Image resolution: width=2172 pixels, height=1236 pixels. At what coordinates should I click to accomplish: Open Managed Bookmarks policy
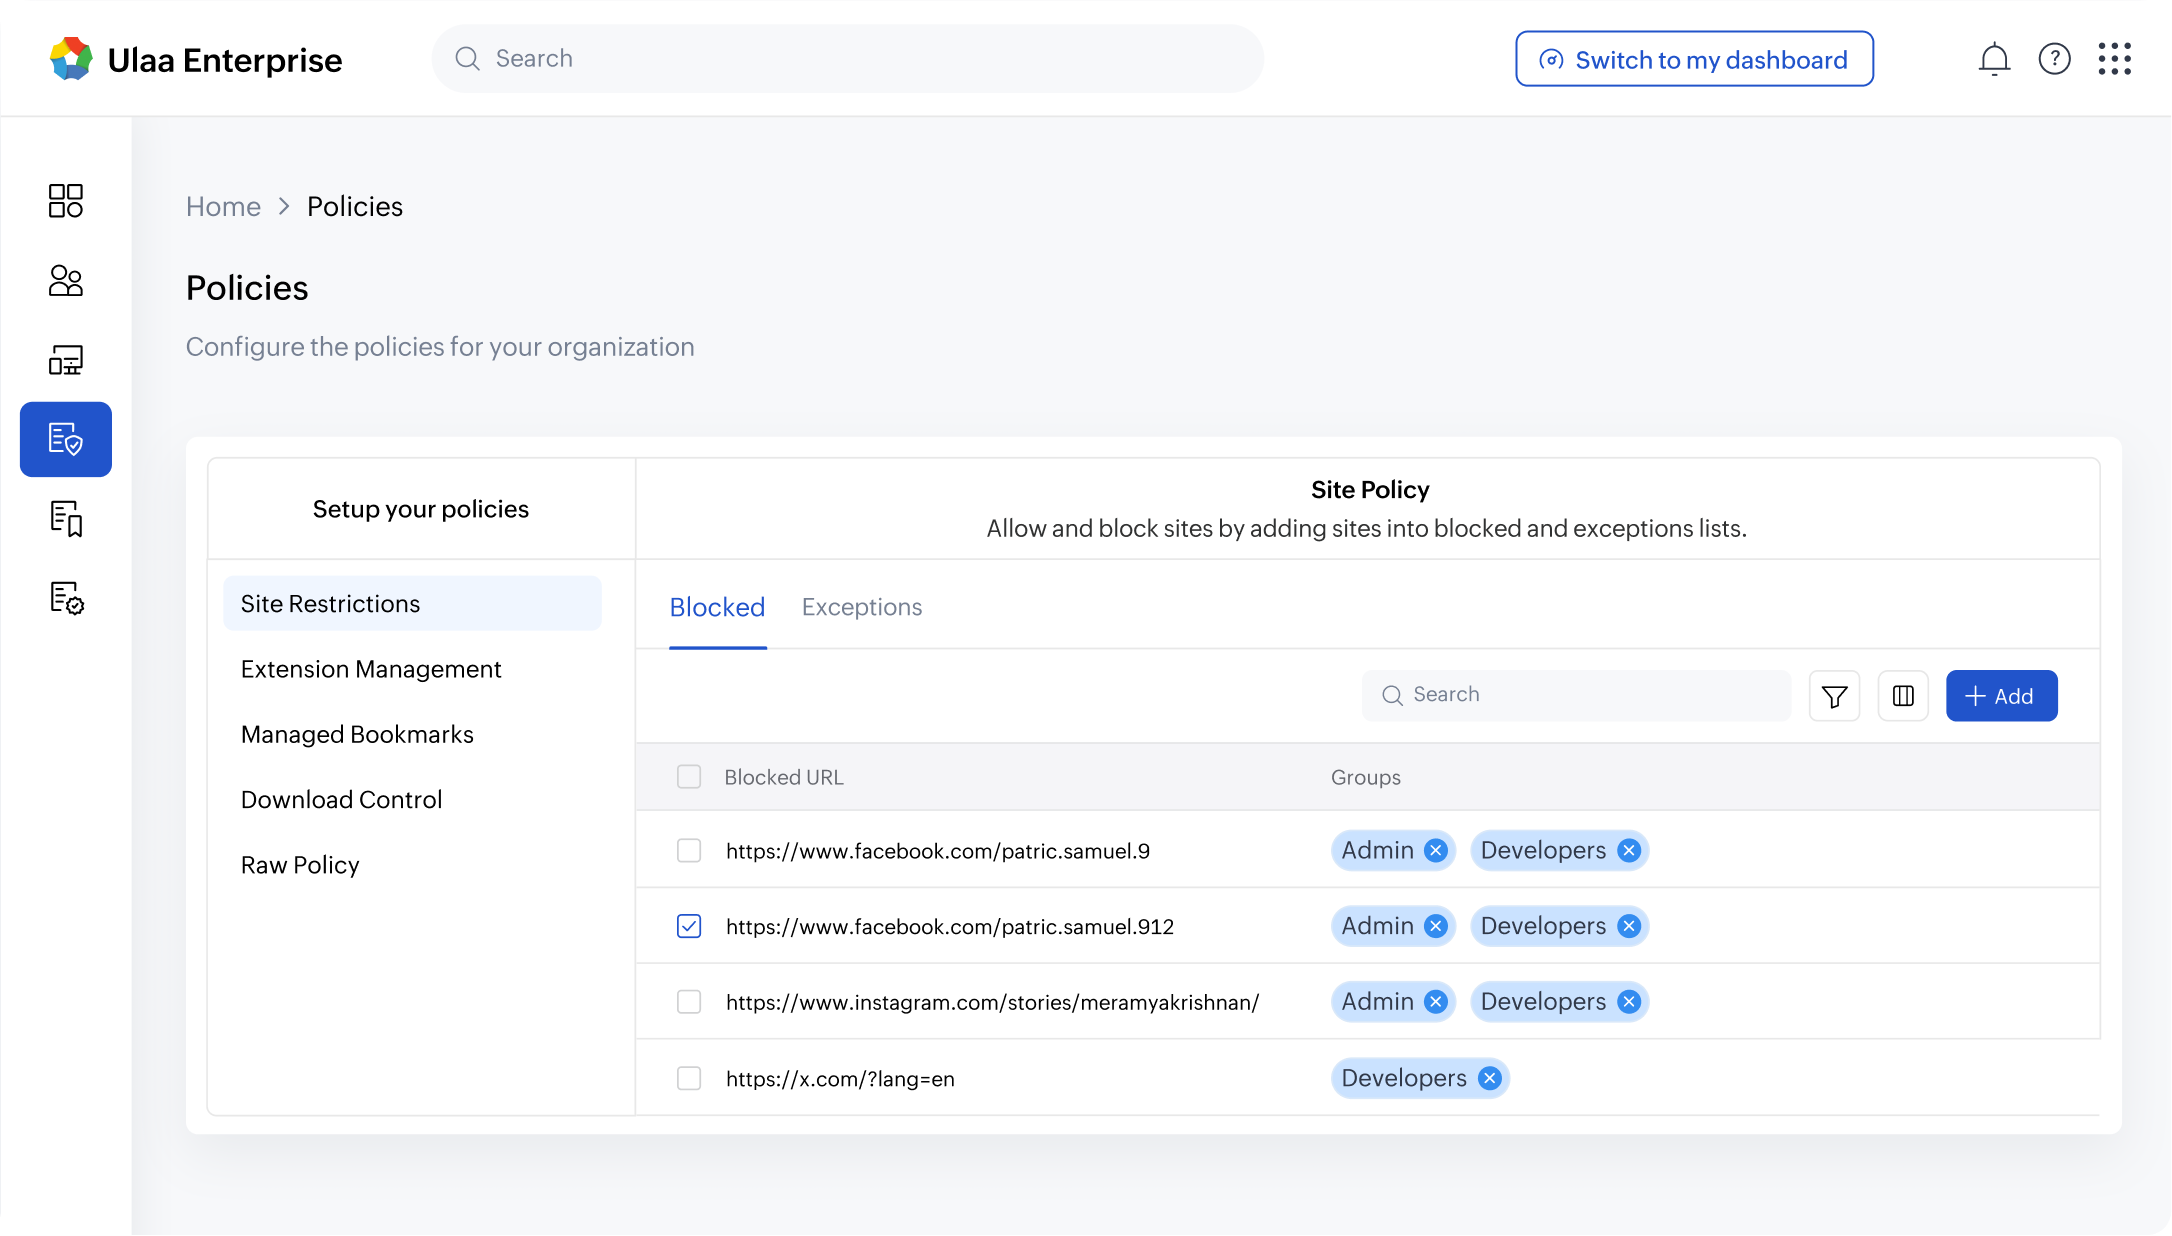357,734
